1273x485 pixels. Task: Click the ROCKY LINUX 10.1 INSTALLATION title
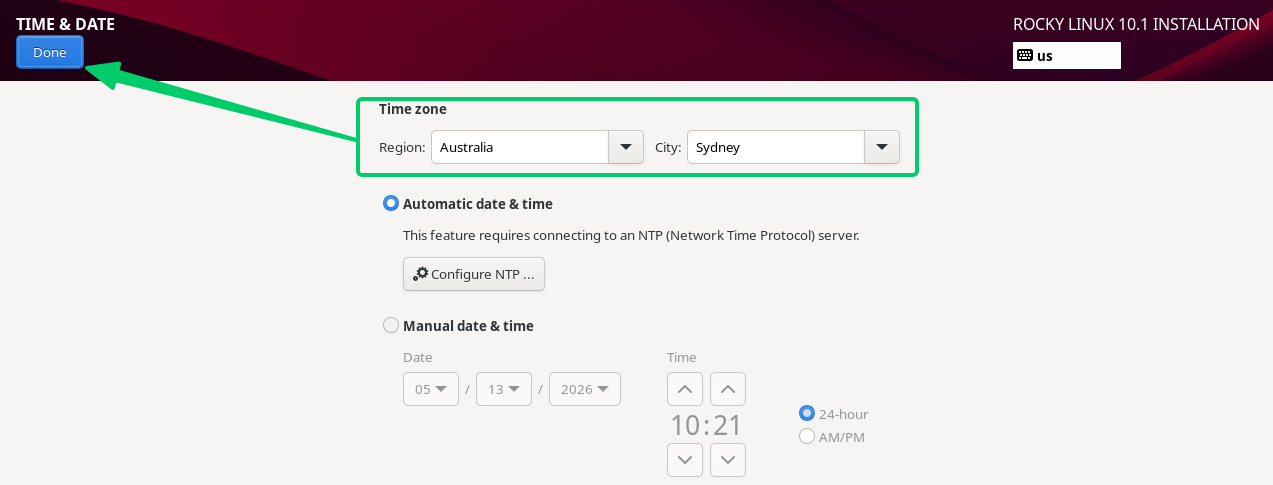pyautogui.click(x=1136, y=24)
